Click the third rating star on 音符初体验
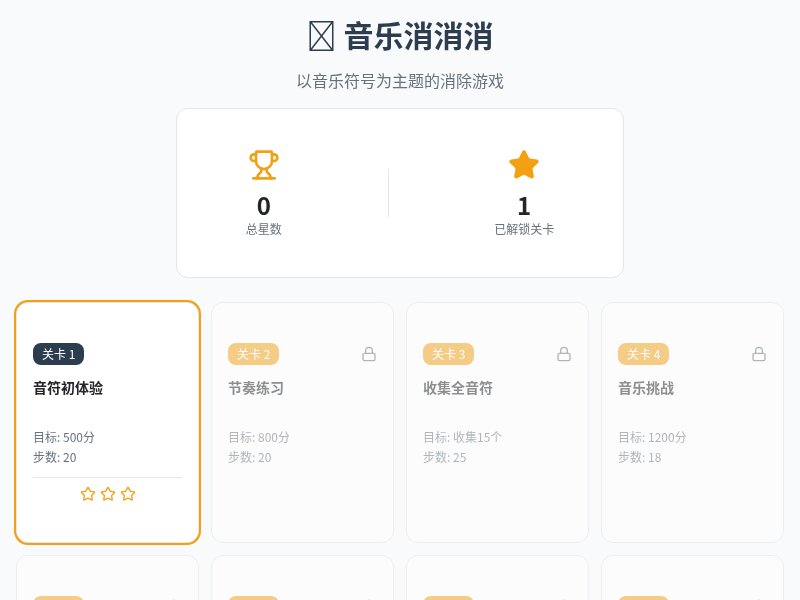 127,493
